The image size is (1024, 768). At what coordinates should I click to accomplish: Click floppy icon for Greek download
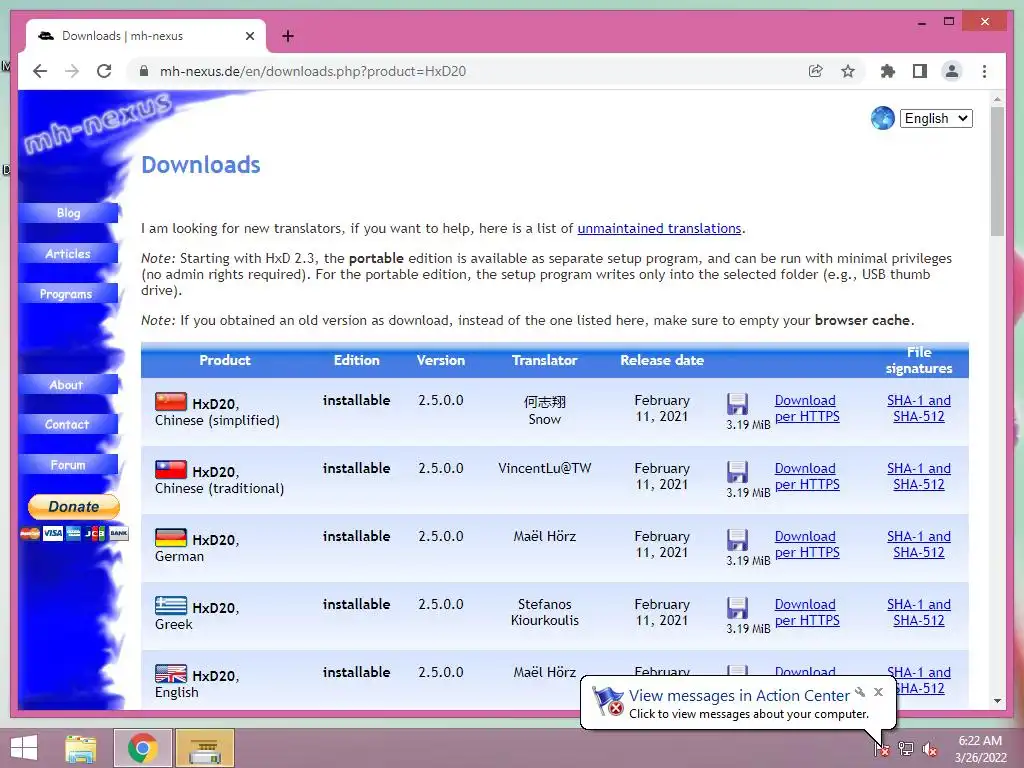737,608
